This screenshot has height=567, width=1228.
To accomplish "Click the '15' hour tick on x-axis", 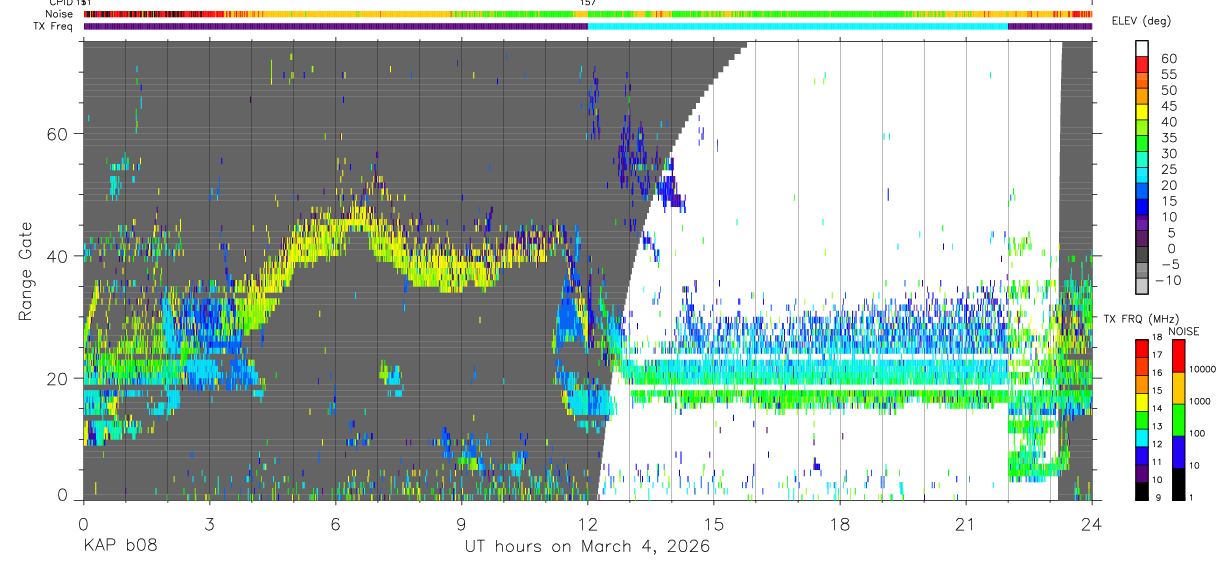I will 714,525.
